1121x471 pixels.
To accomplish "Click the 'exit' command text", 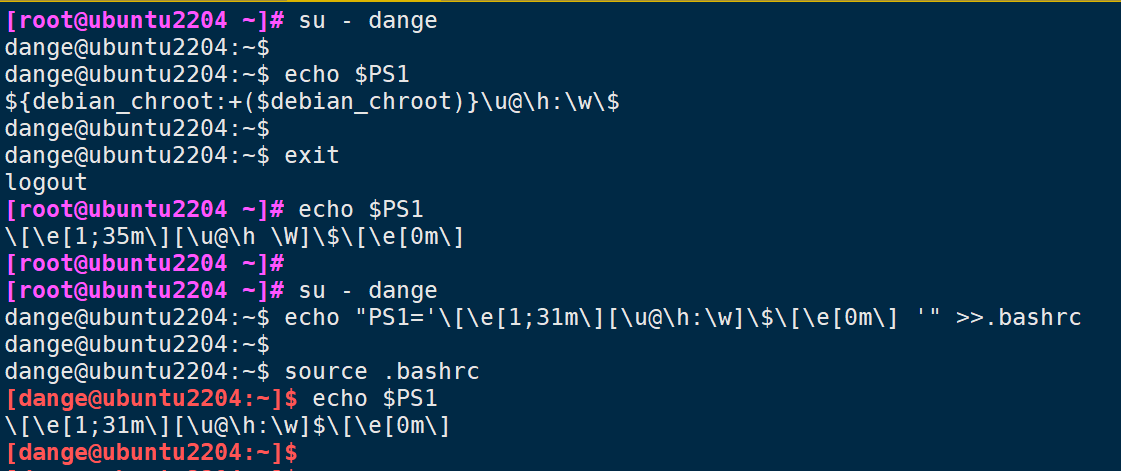I will pyautogui.click(x=312, y=155).
